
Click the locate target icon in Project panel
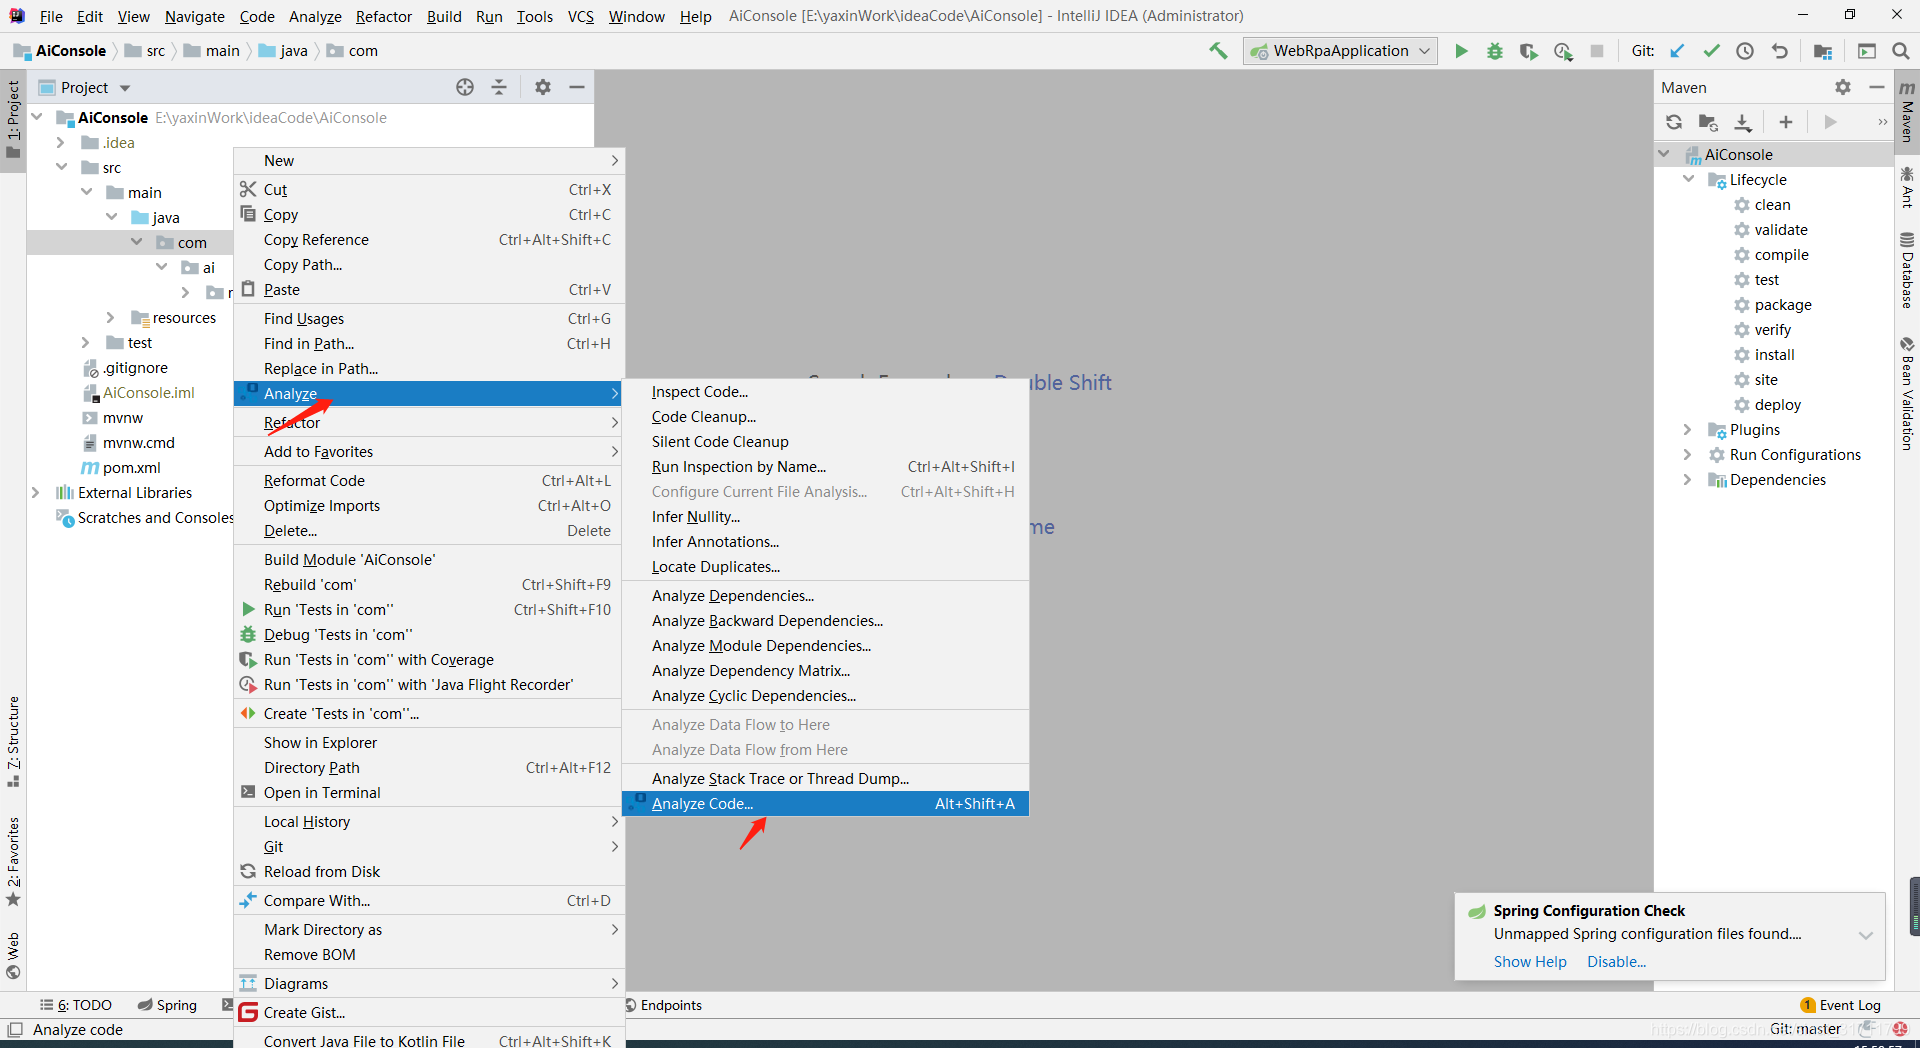click(465, 87)
